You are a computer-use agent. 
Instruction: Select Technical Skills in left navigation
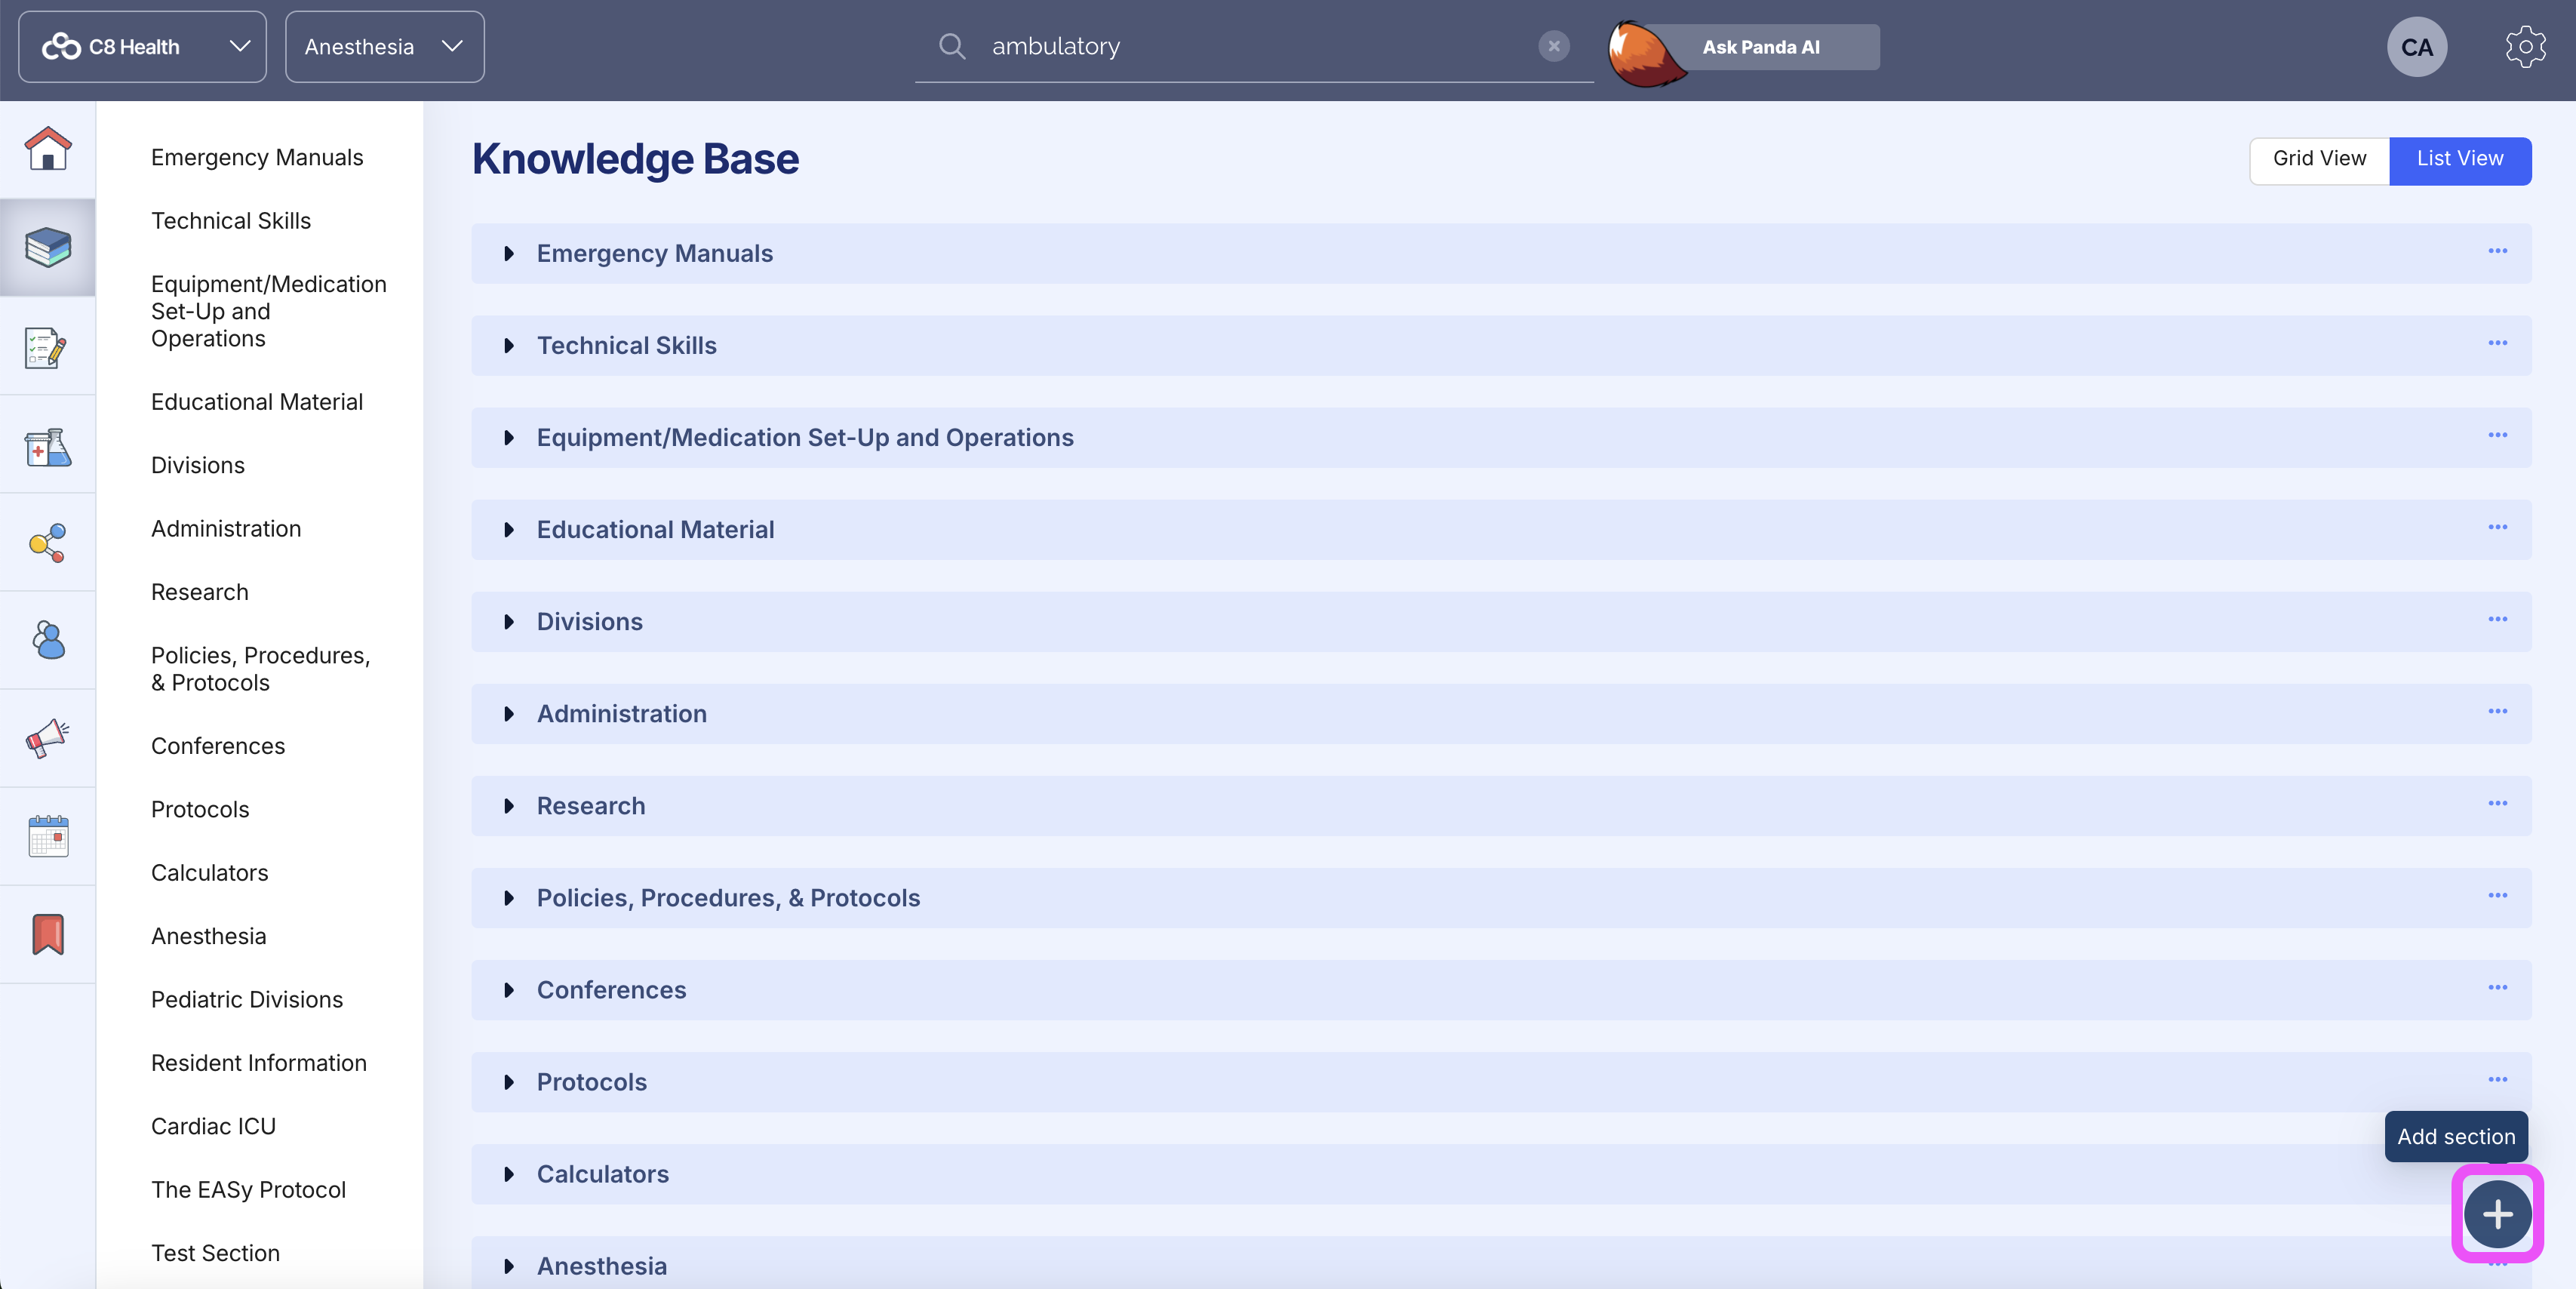click(x=231, y=221)
